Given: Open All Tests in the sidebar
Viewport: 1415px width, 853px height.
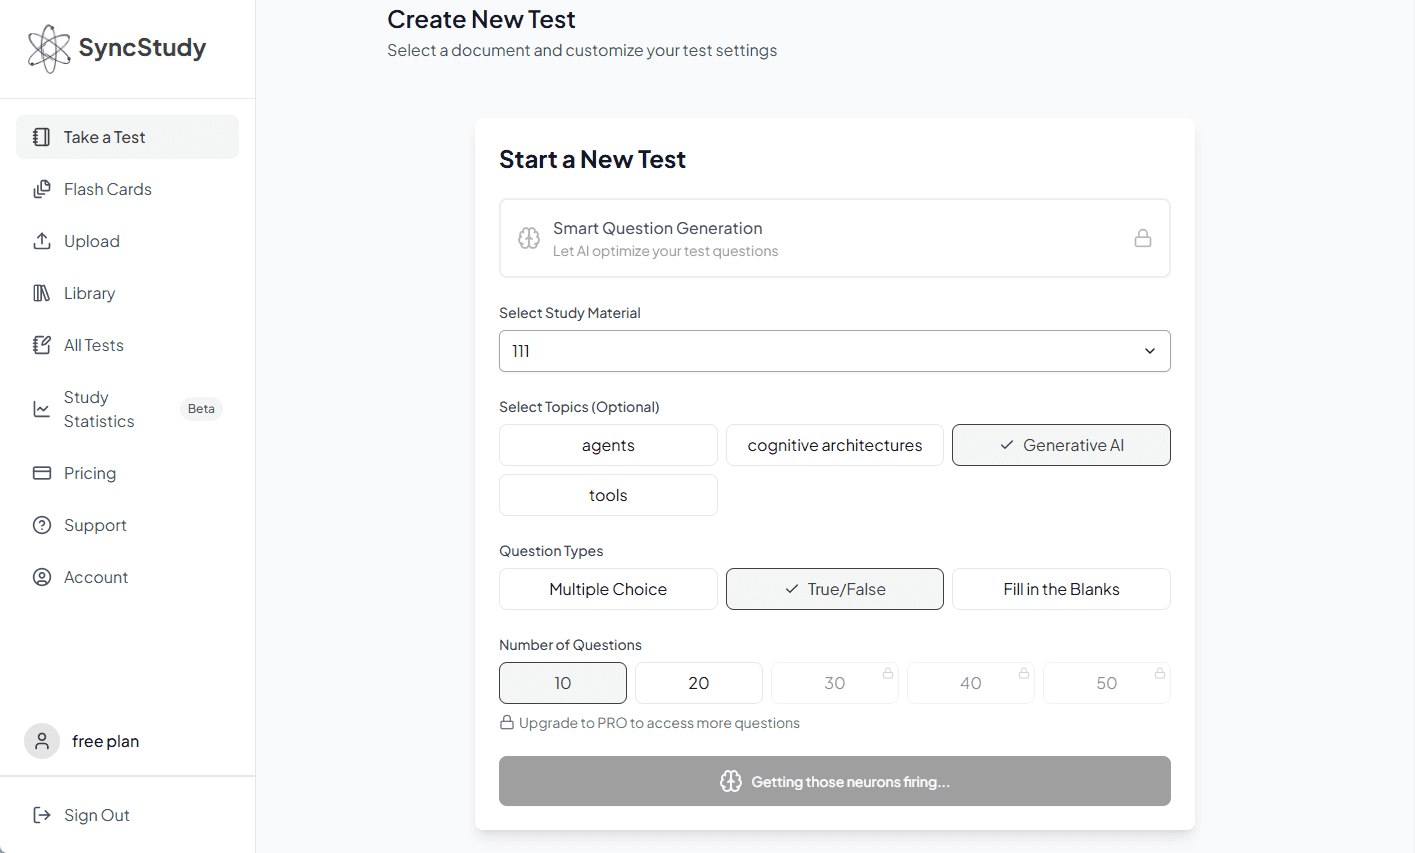Looking at the screenshot, I should pos(94,345).
